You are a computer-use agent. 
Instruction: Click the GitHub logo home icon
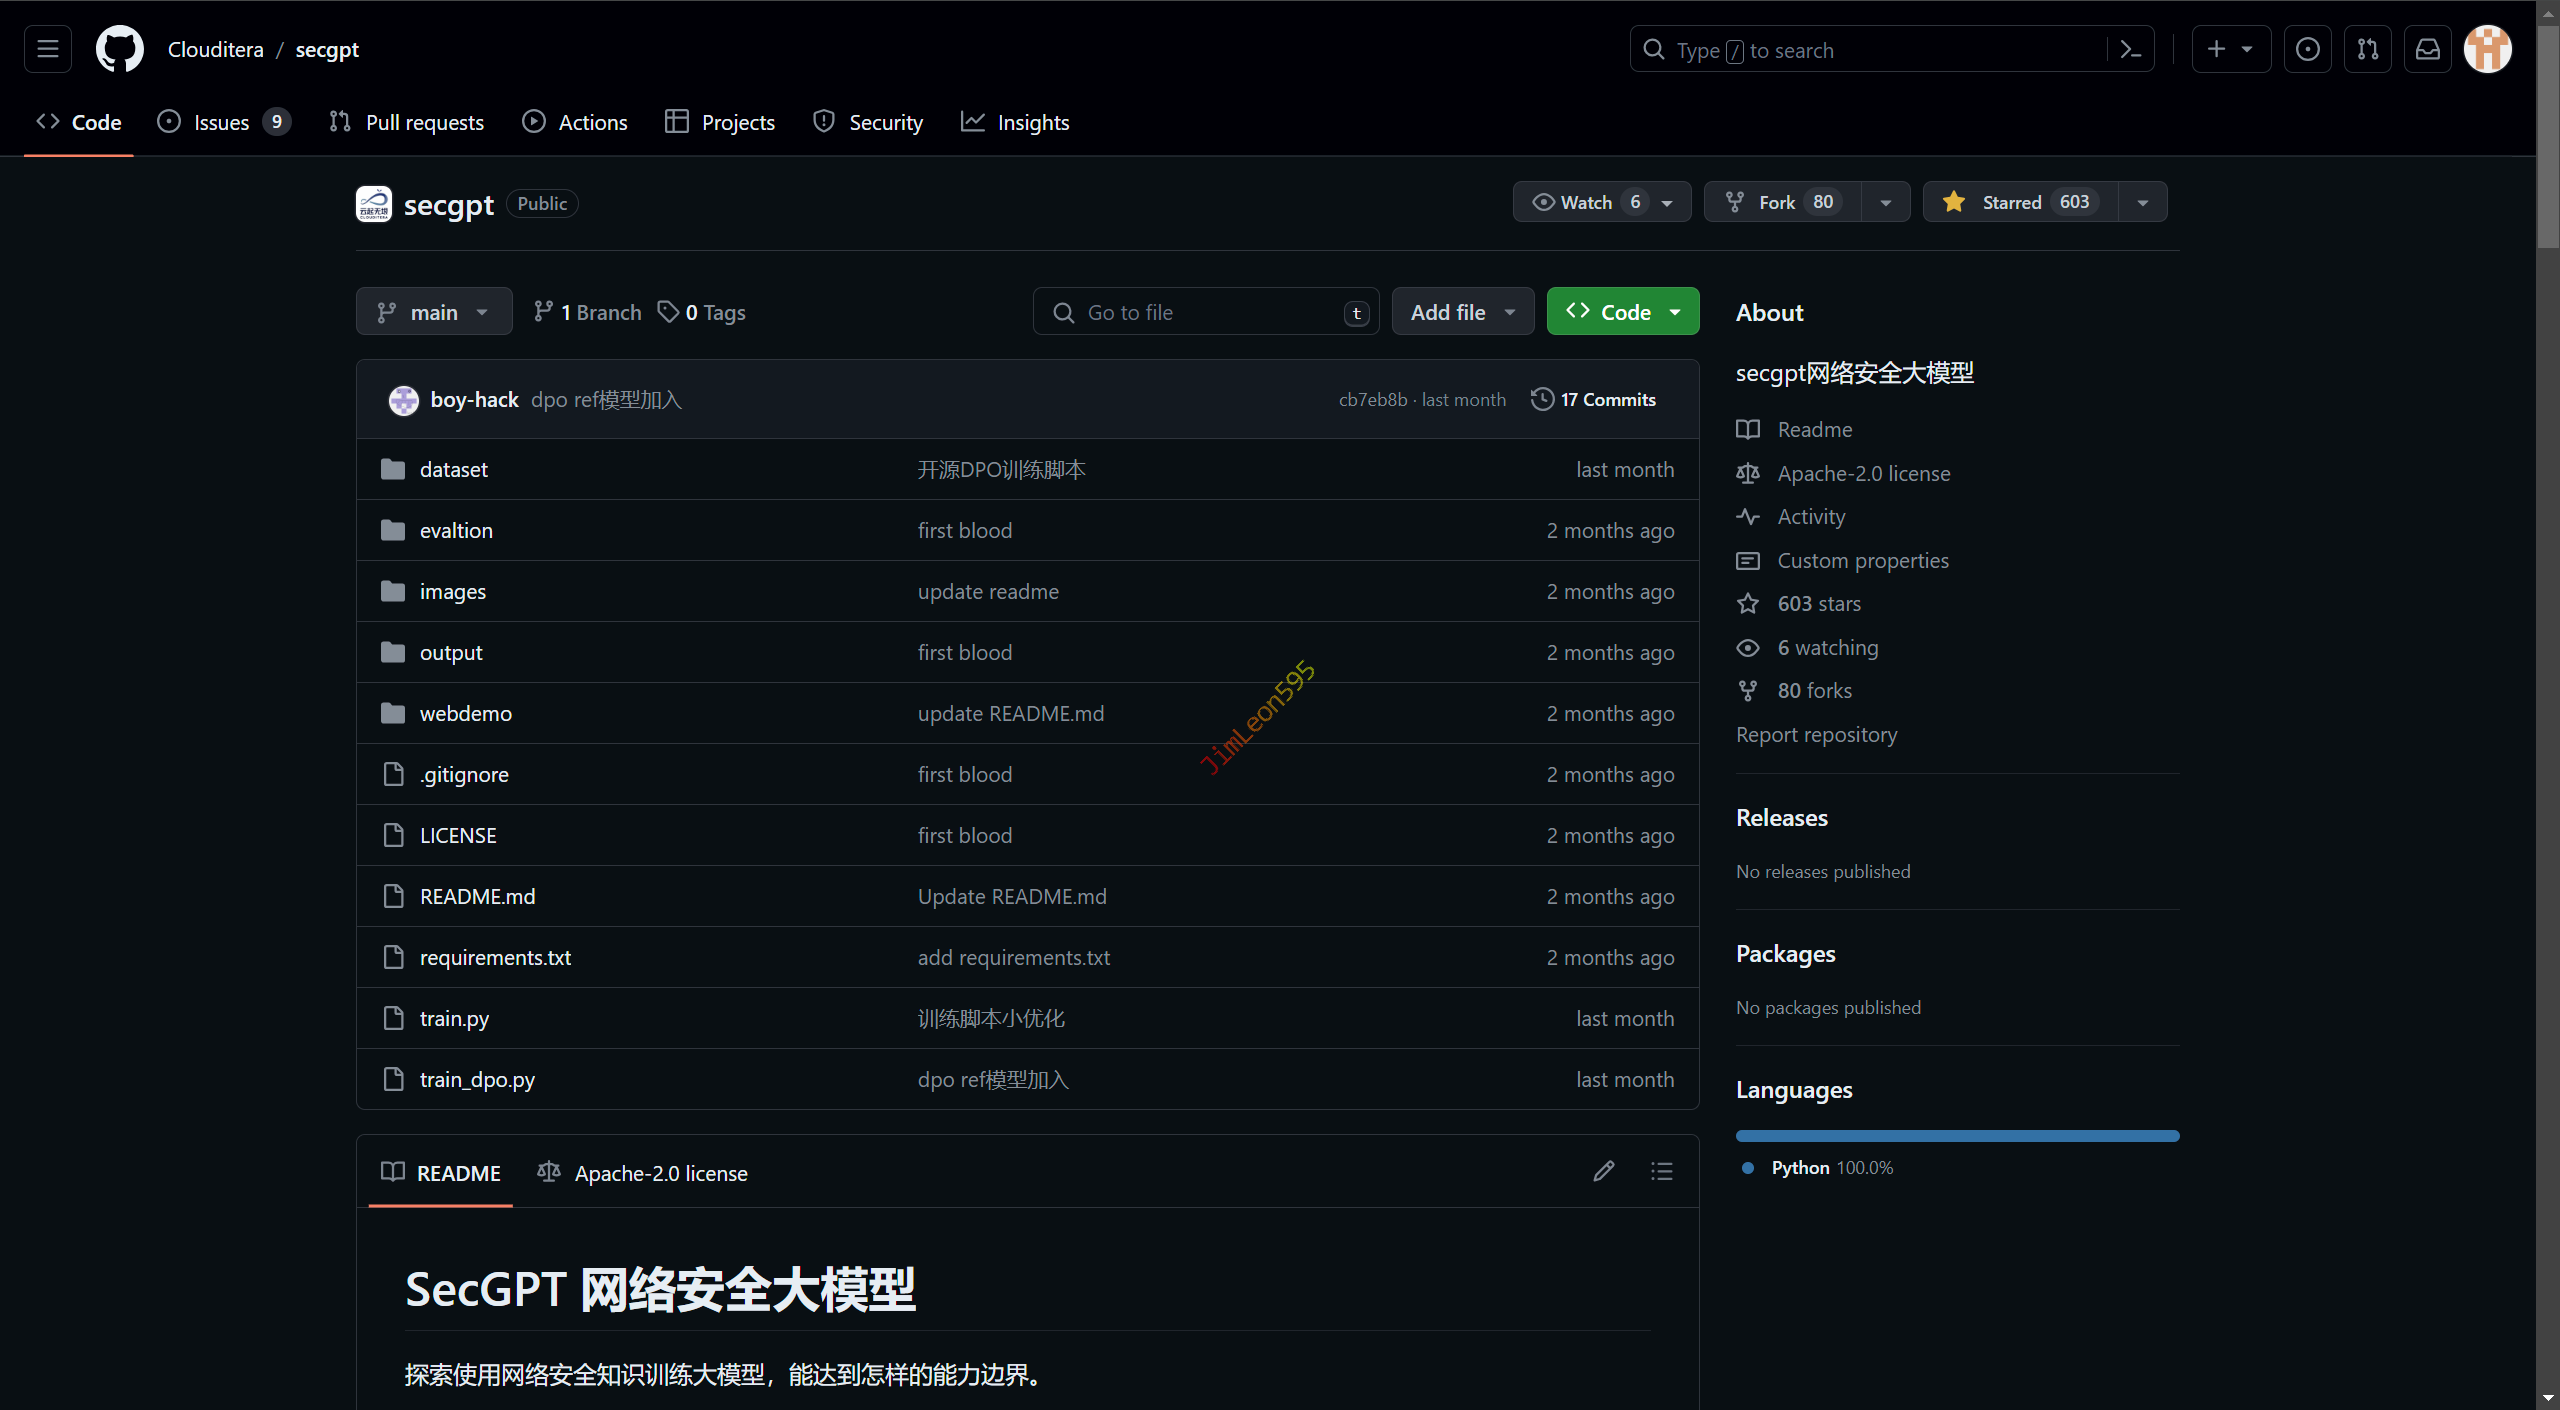(x=119, y=49)
